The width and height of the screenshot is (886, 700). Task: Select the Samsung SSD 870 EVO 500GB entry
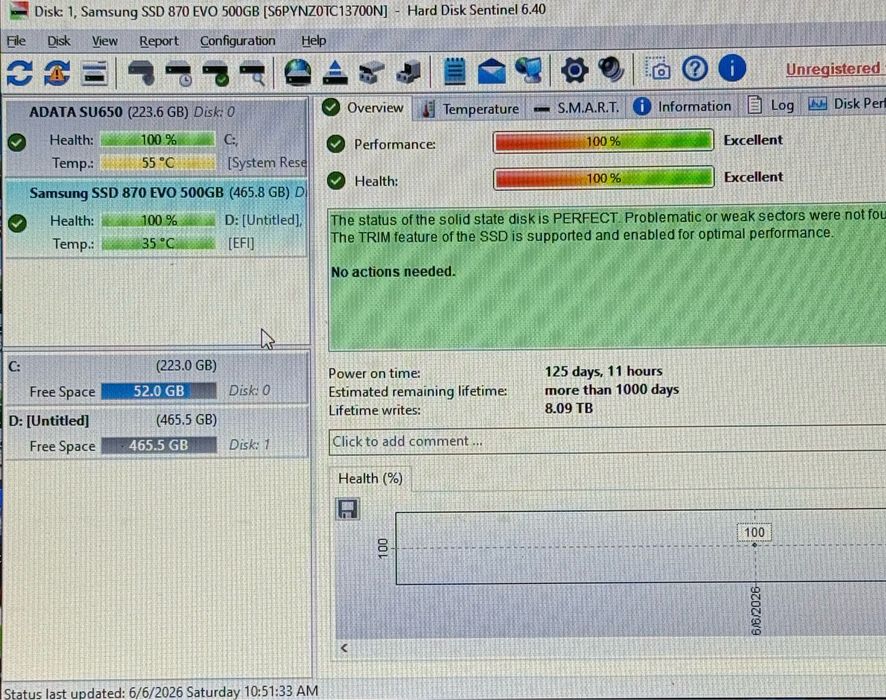(x=157, y=218)
